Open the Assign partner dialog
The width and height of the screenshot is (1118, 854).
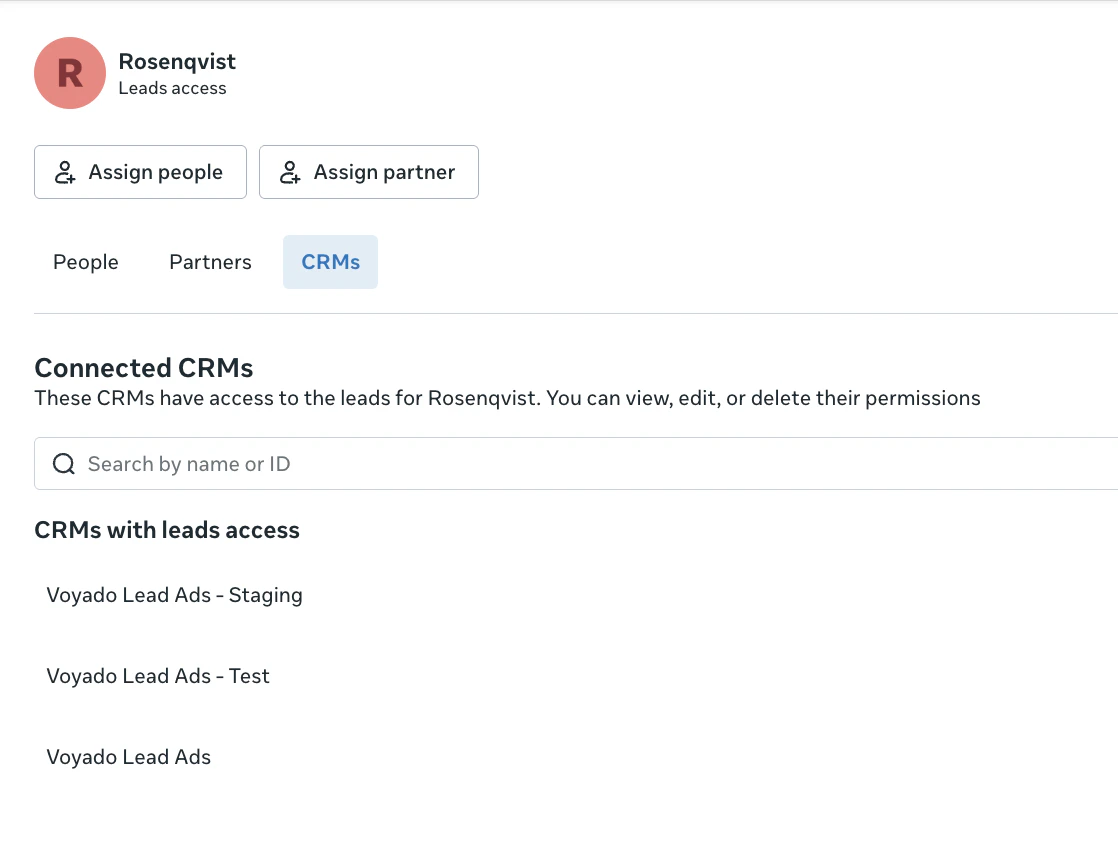click(368, 172)
